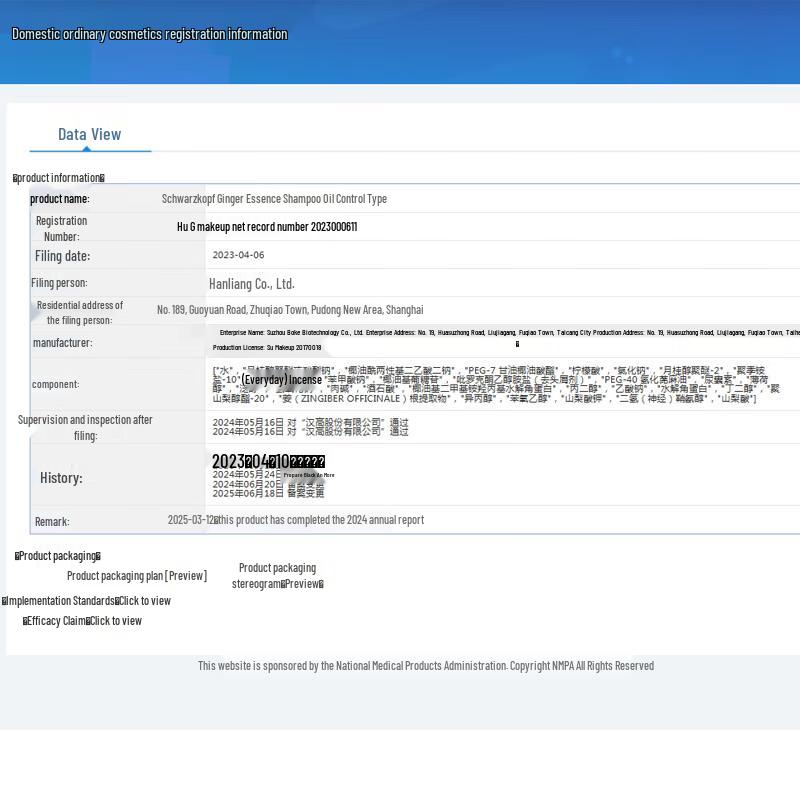This screenshot has height=800, width=800.
Task: Select the Product packaging section heading
Action: [58, 556]
